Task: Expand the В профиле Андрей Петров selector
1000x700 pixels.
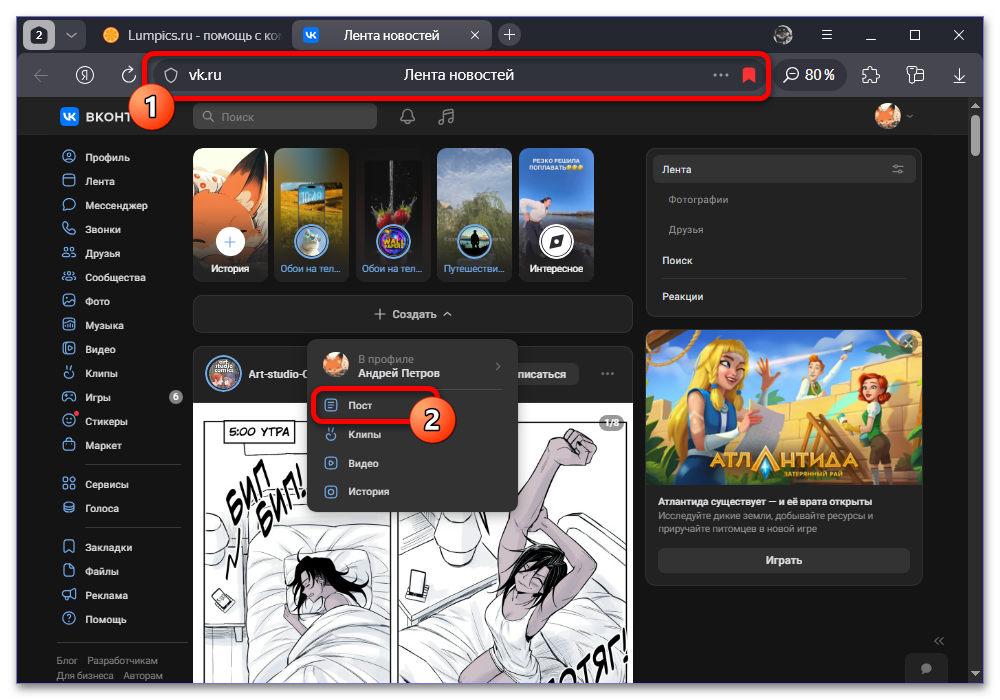Action: (x=413, y=366)
